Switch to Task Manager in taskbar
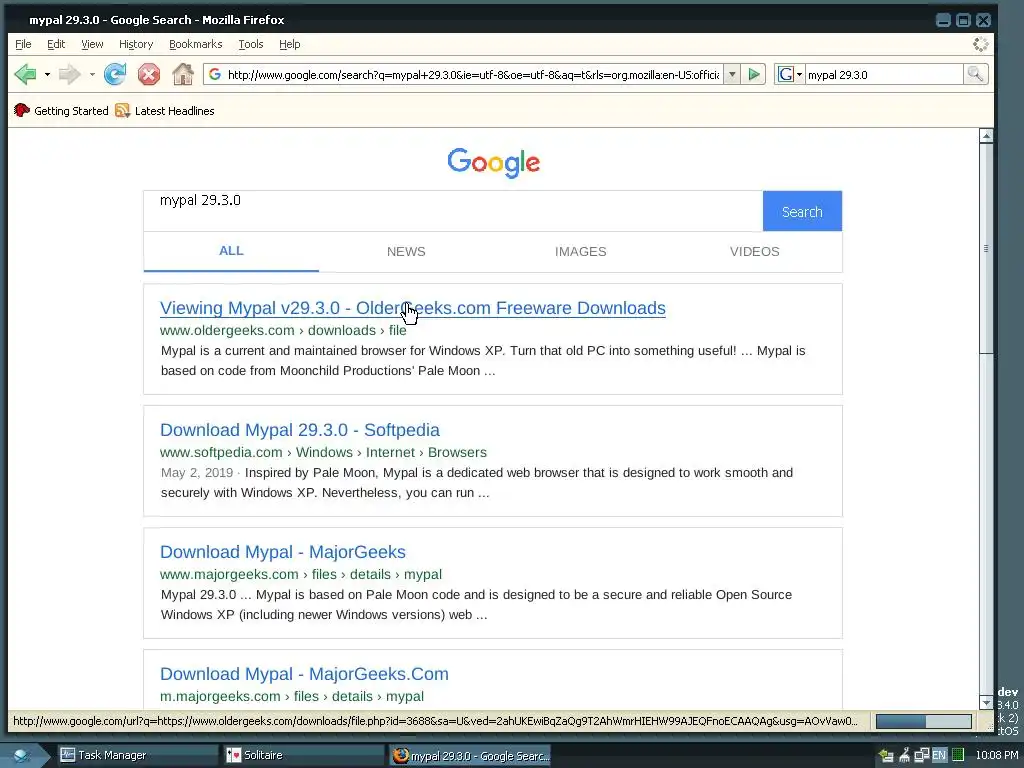The width and height of the screenshot is (1024, 768). 136,755
